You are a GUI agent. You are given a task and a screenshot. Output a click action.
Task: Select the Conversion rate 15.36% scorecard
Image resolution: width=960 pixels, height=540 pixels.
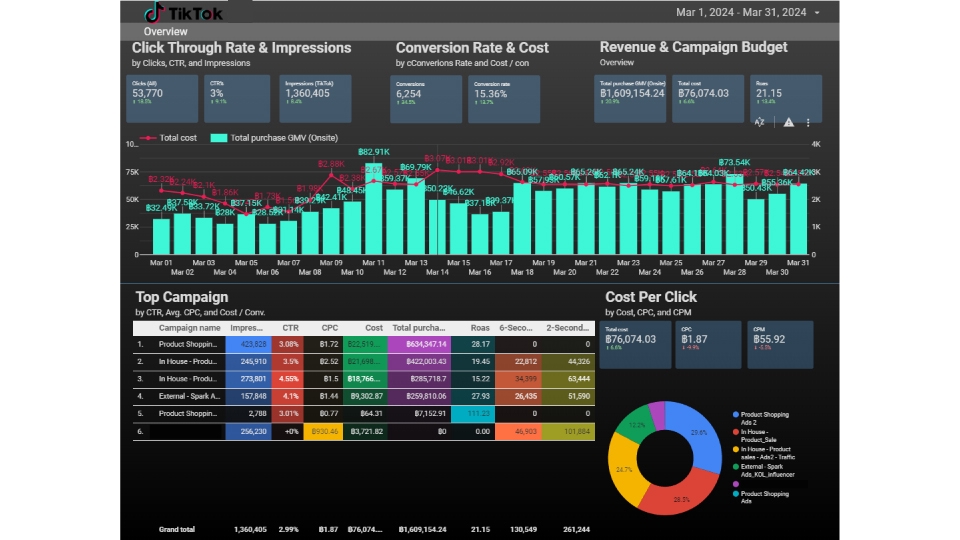click(x=504, y=99)
